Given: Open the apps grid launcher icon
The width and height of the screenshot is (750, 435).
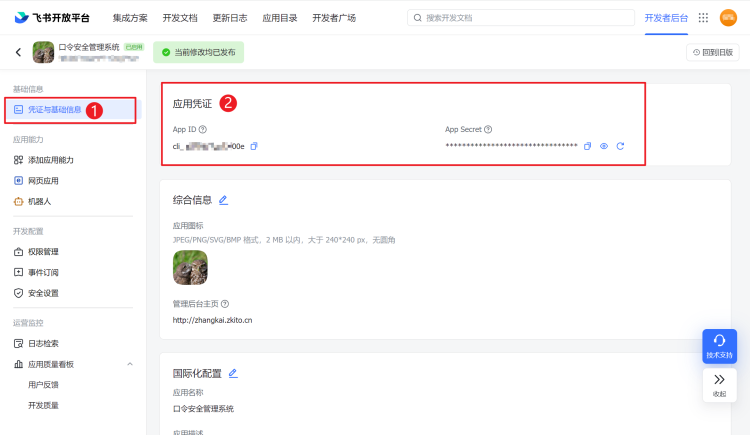Looking at the screenshot, I should 703,18.
